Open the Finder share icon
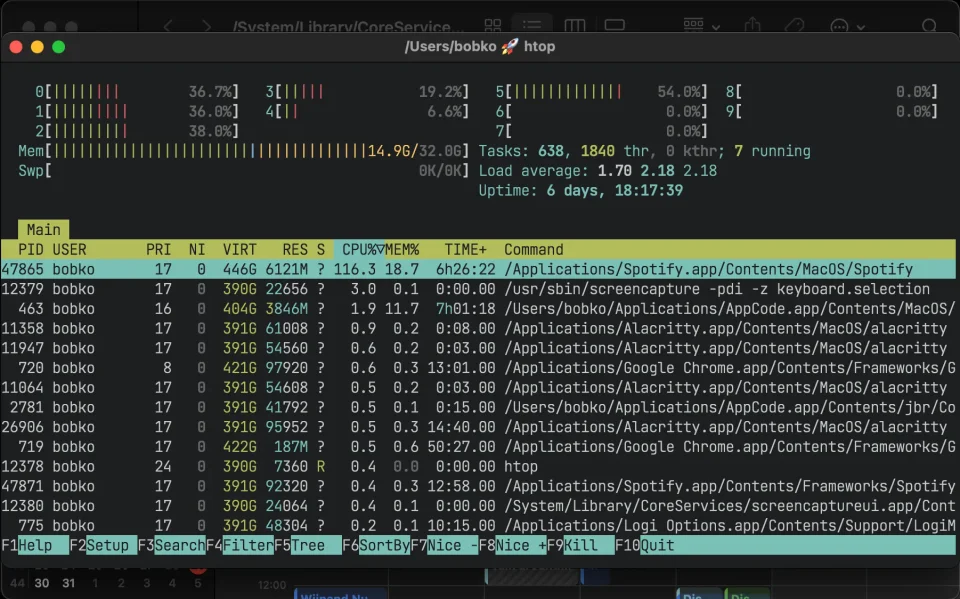This screenshot has width=960, height=599. (x=752, y=25)
